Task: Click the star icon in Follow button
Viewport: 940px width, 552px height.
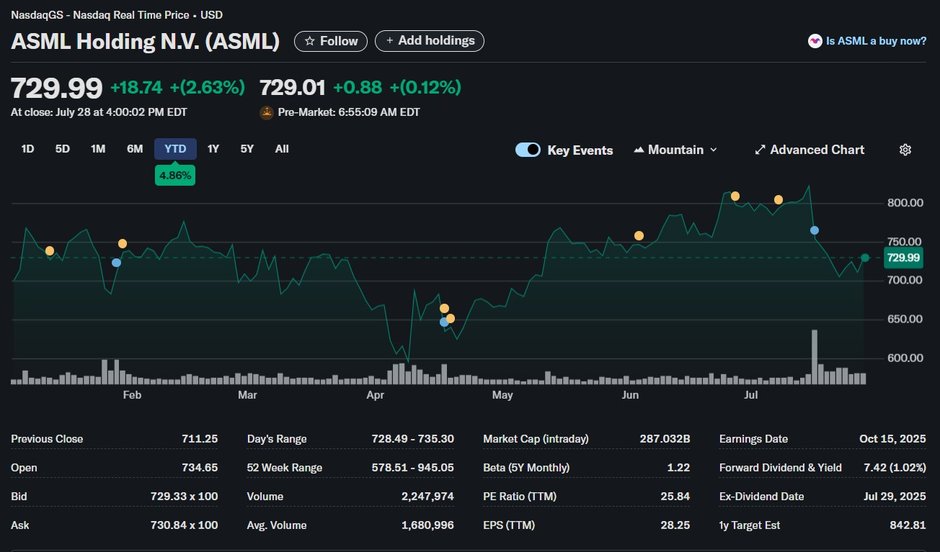Action: tap(309, 41)
